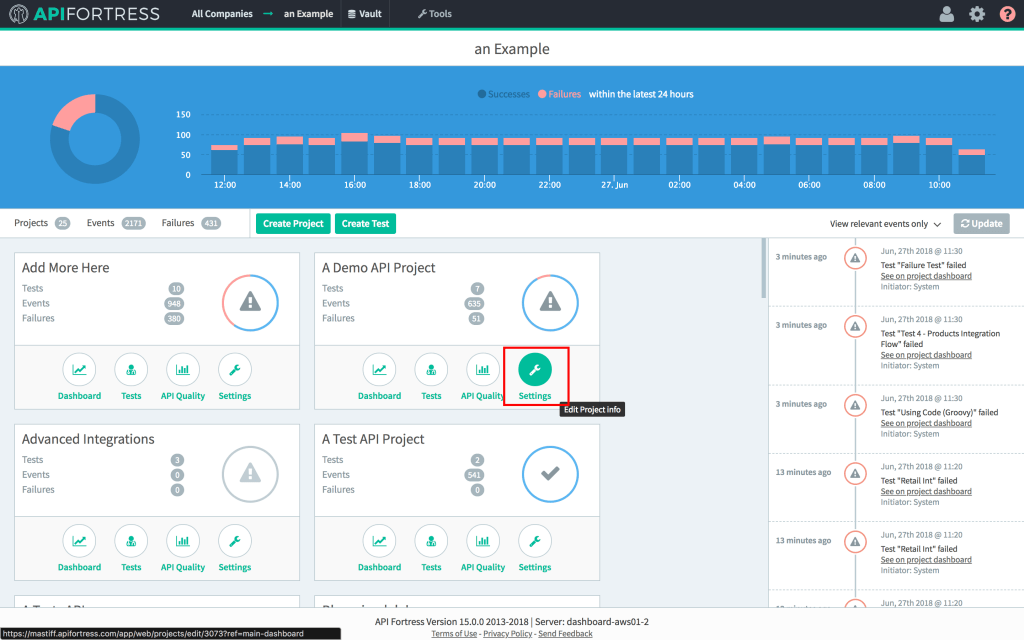Click the user profile icon in header

pos(946,14)
